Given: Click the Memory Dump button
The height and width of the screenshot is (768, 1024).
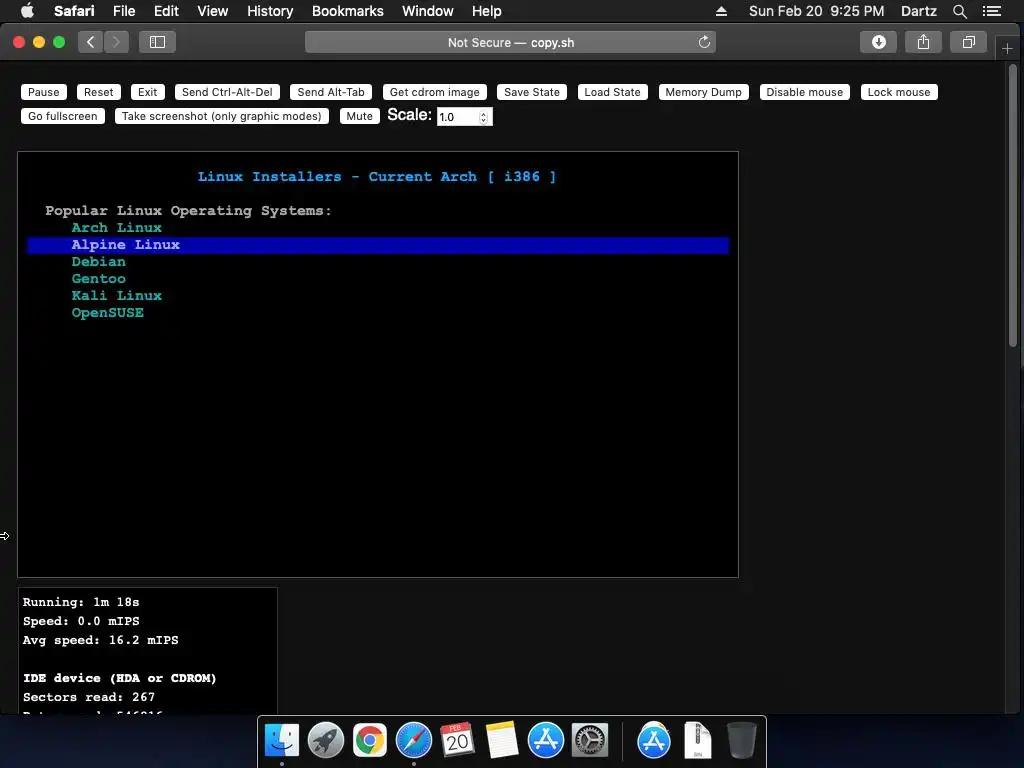Looking at the screenshot, I should [703, 92].
